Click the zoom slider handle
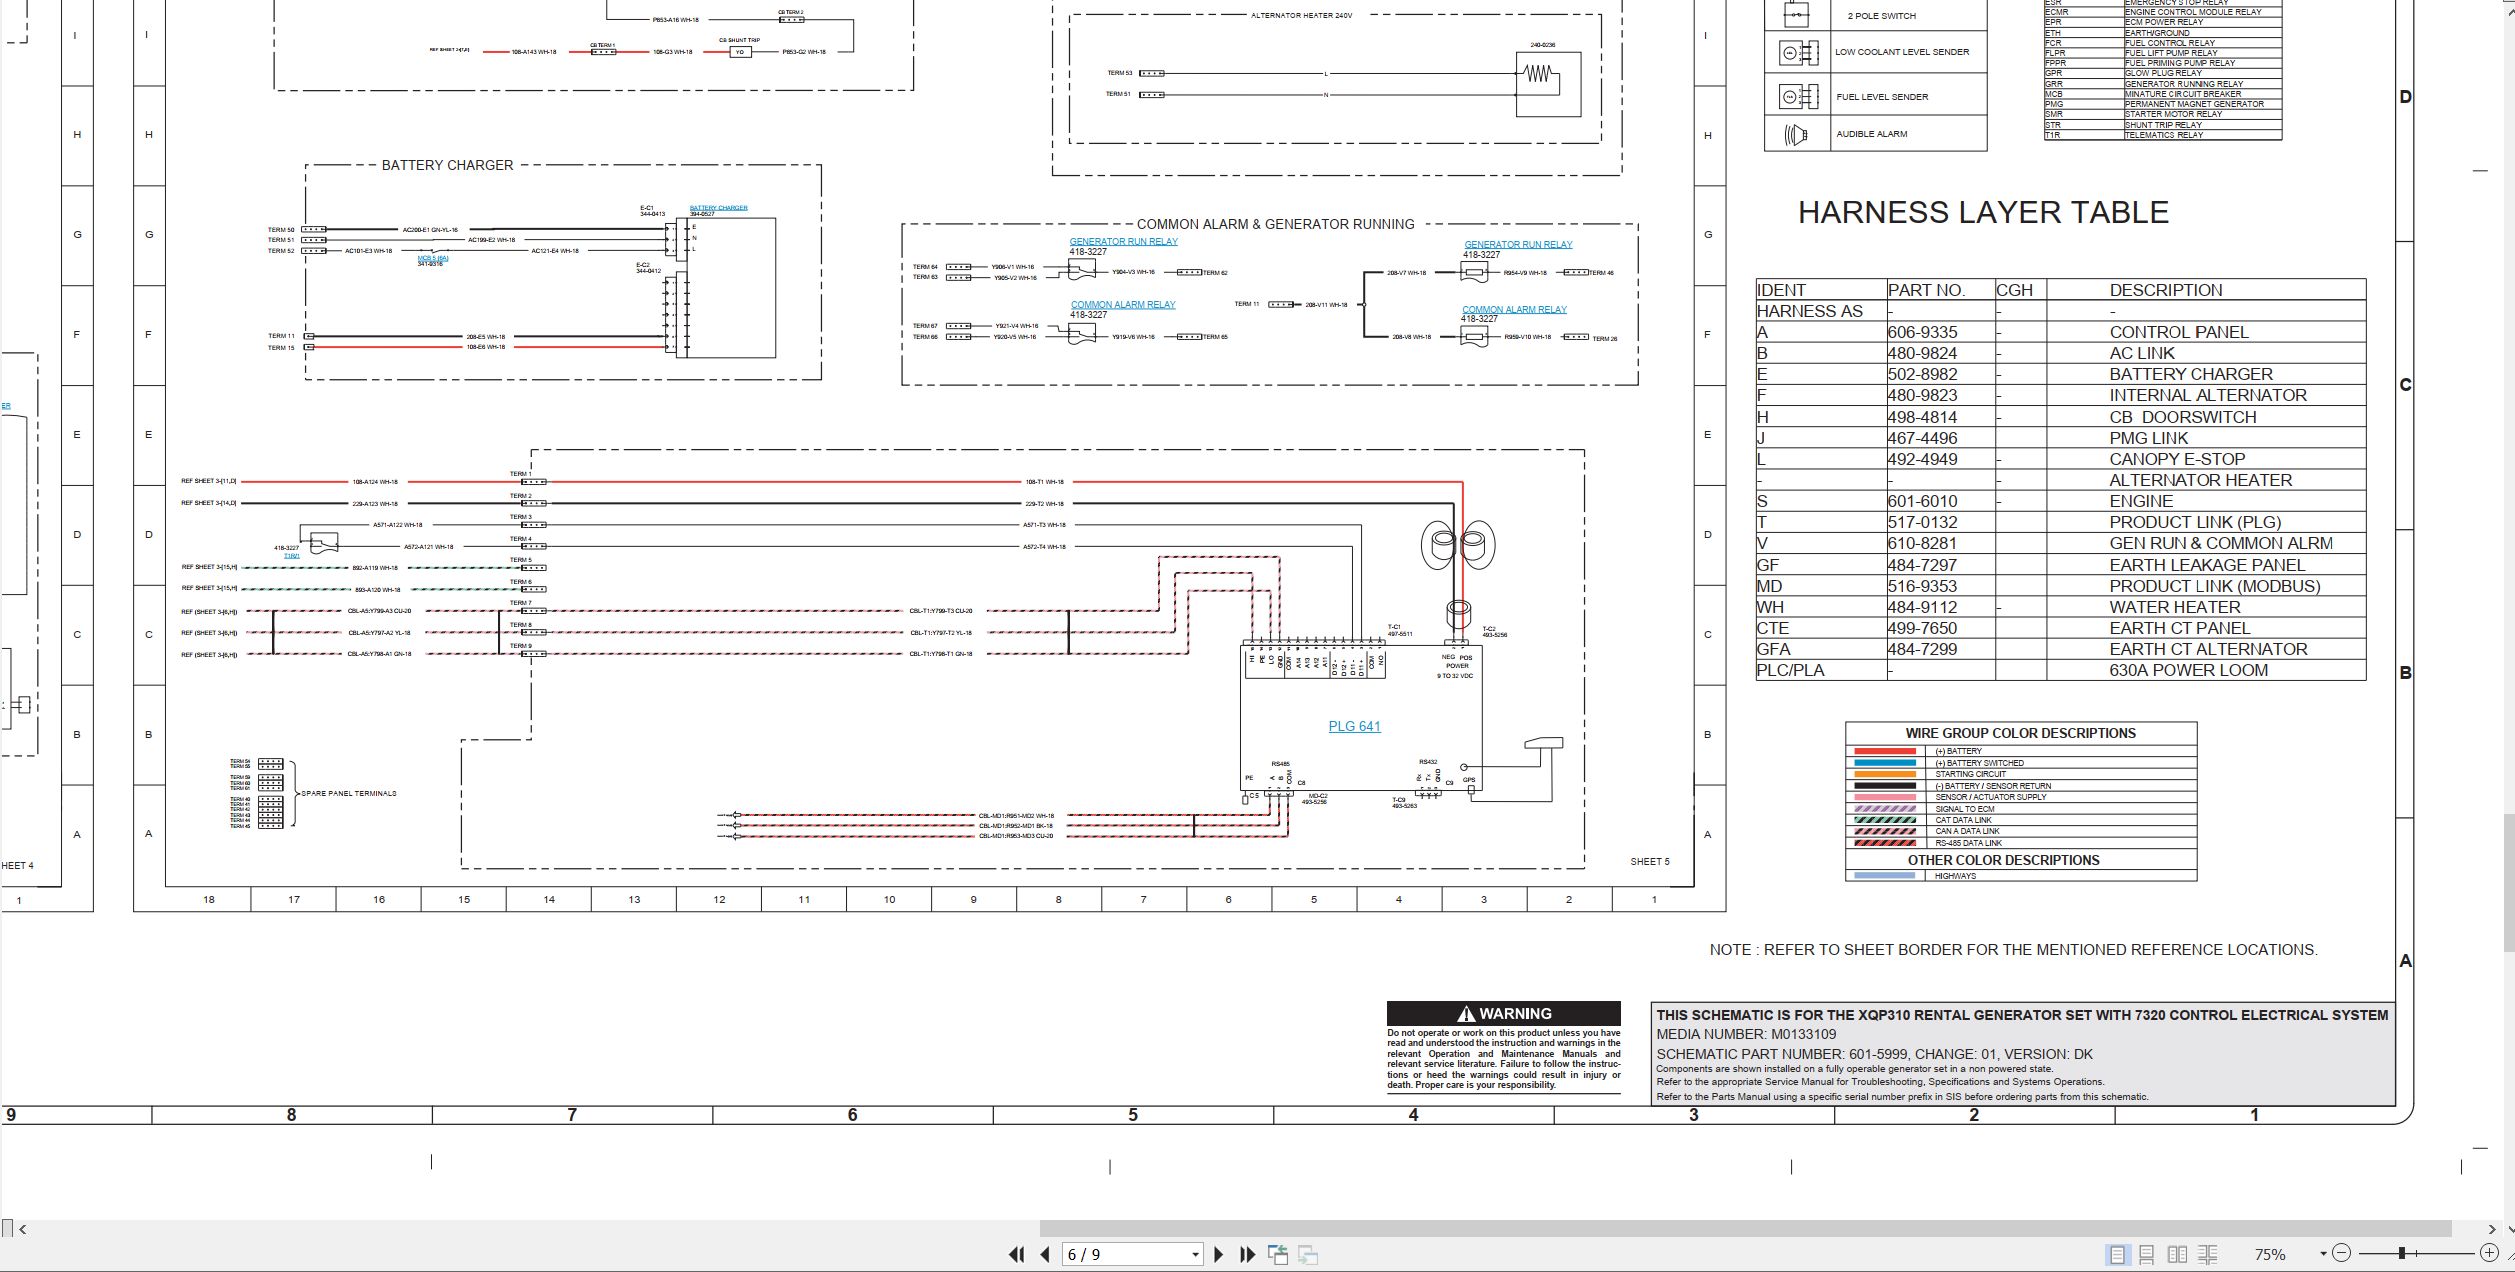This screenshot has height=1272, width=2515. [2401, 1253]
